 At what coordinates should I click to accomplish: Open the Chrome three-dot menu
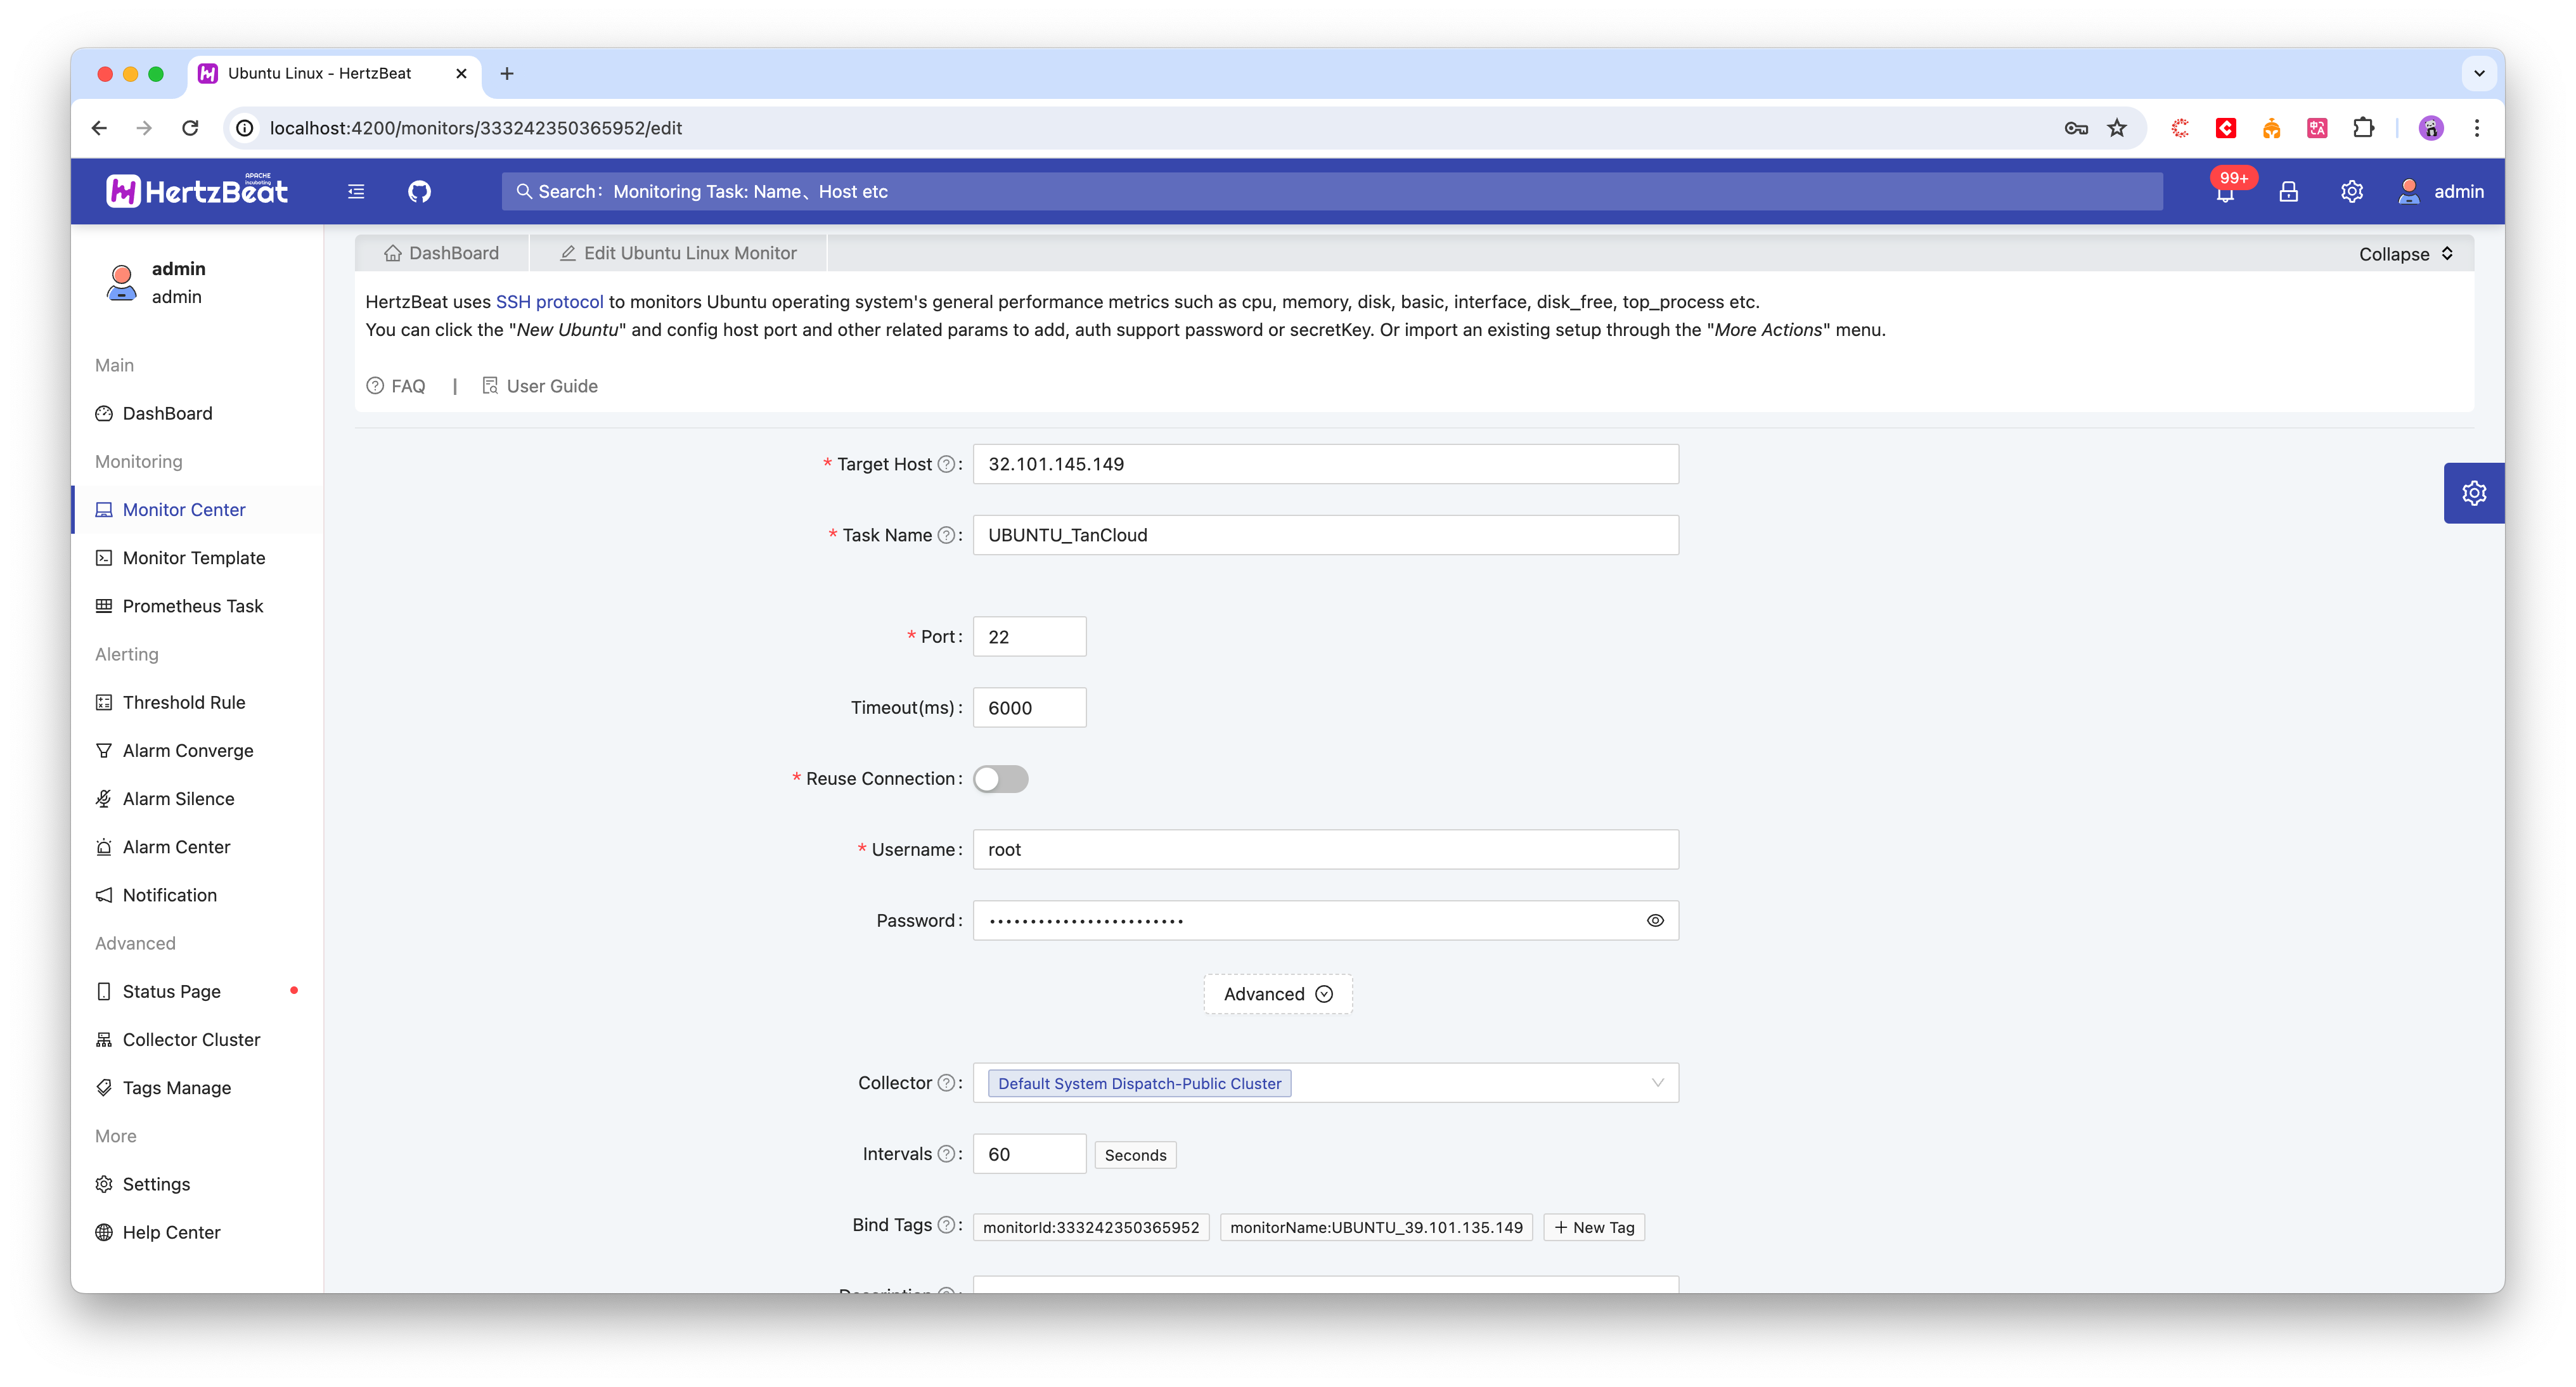(2476, 128)
